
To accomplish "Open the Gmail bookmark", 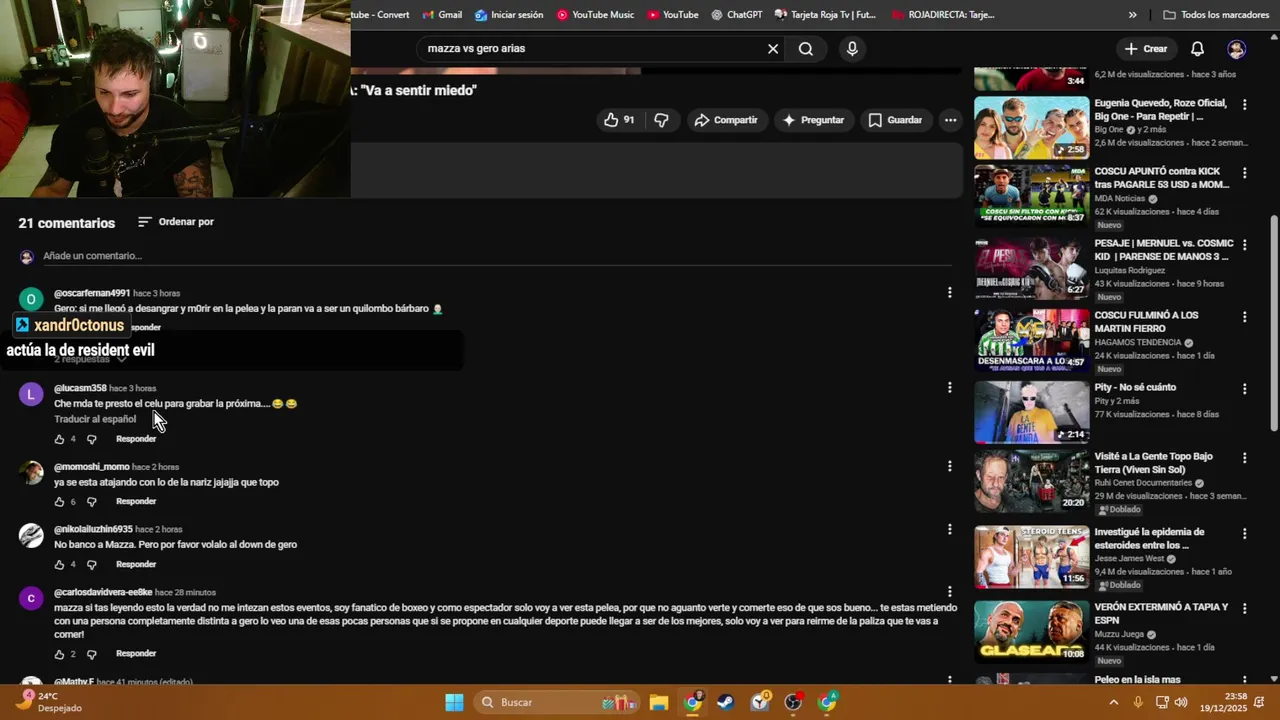I will tap(441, 15).
